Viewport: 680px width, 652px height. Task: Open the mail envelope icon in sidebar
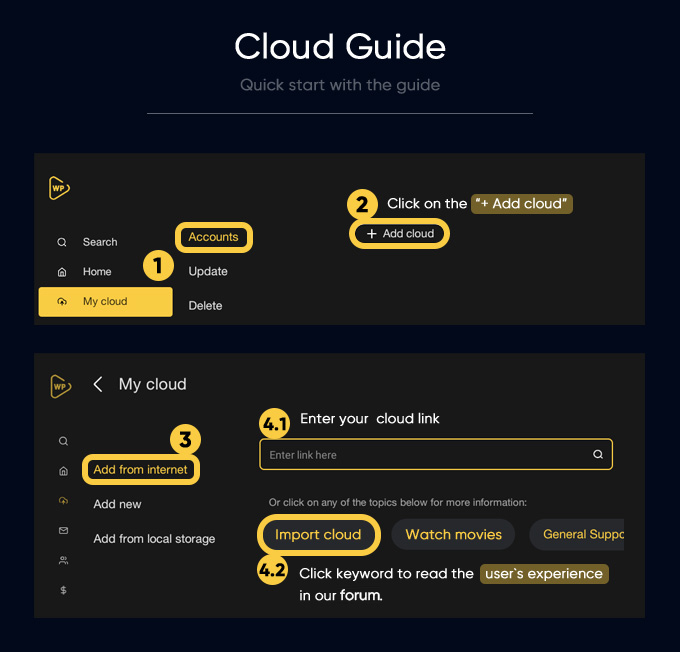coord(63,530)
